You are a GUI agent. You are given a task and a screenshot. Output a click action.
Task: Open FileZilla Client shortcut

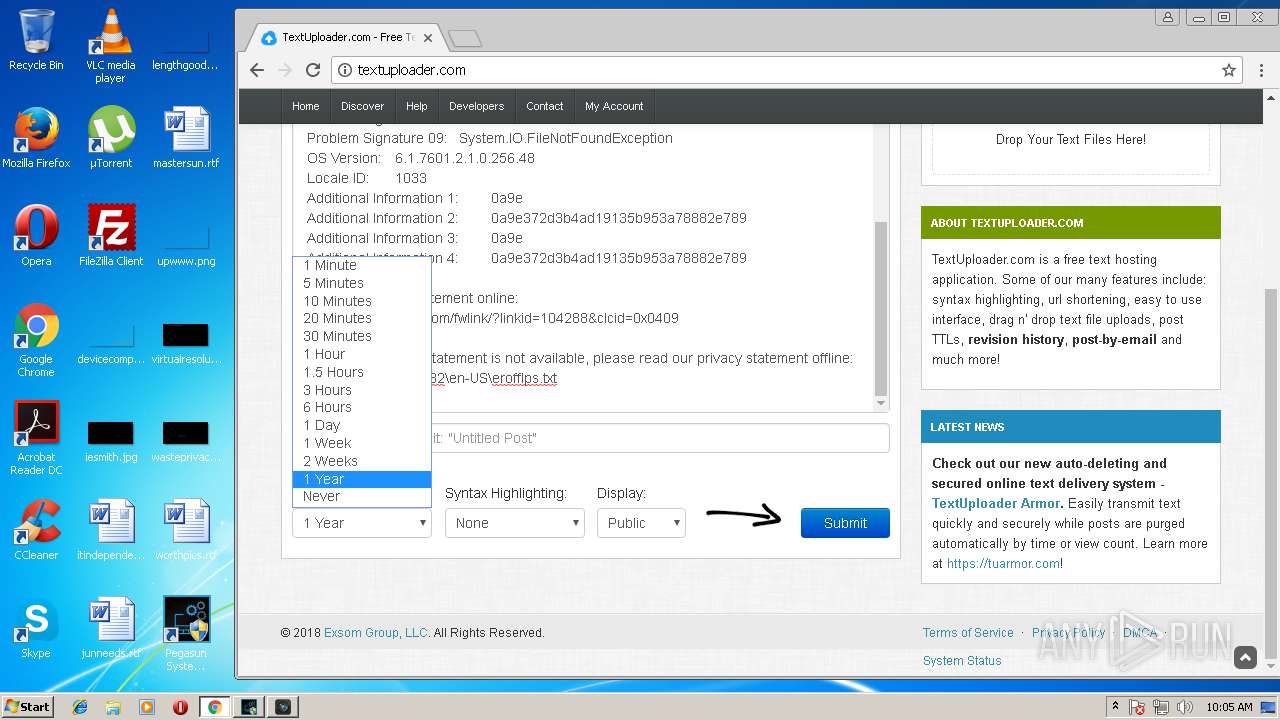[x=110, y=236]
